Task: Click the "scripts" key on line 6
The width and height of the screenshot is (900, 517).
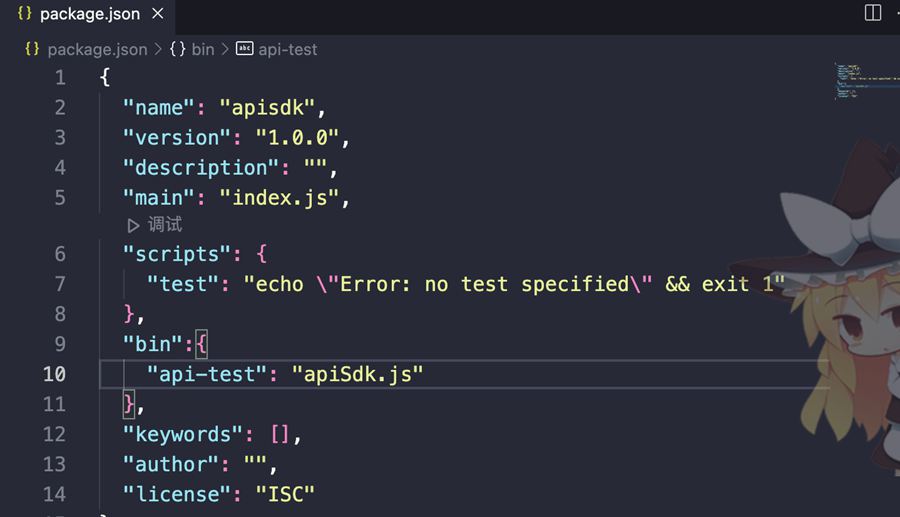Action: coord(170,254)
